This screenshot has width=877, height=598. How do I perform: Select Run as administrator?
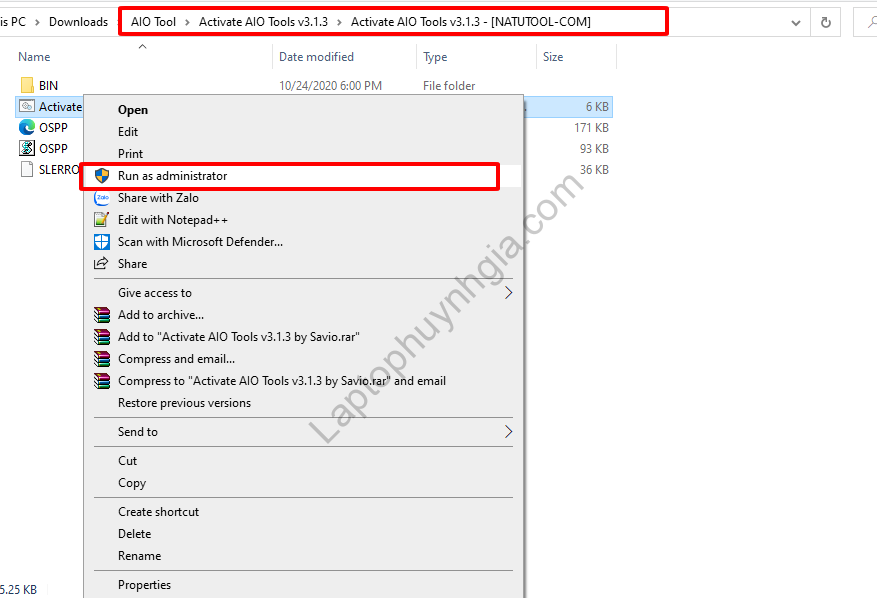coord(172,176)
